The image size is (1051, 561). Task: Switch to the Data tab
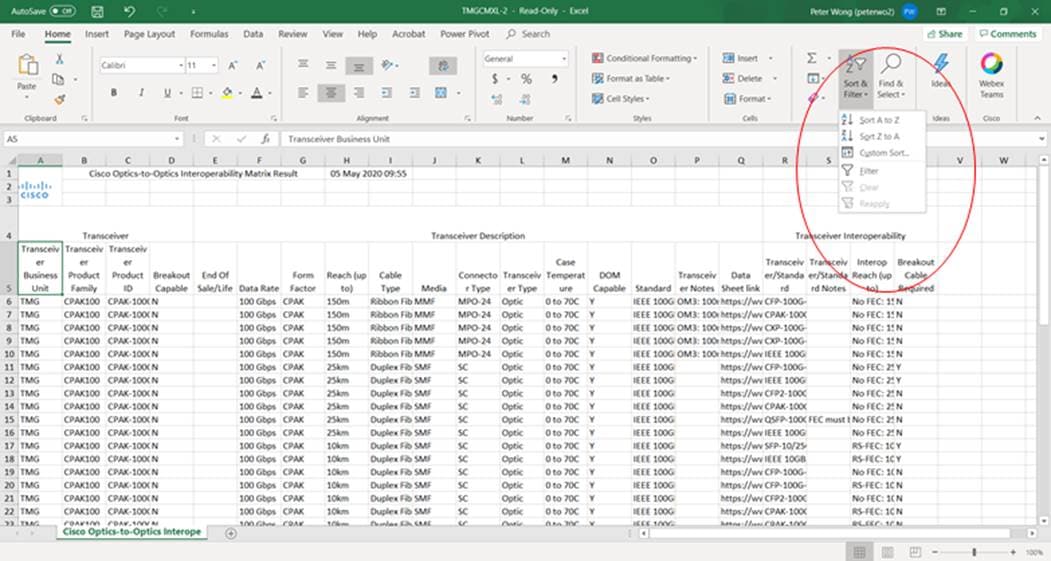click(253, 34)
